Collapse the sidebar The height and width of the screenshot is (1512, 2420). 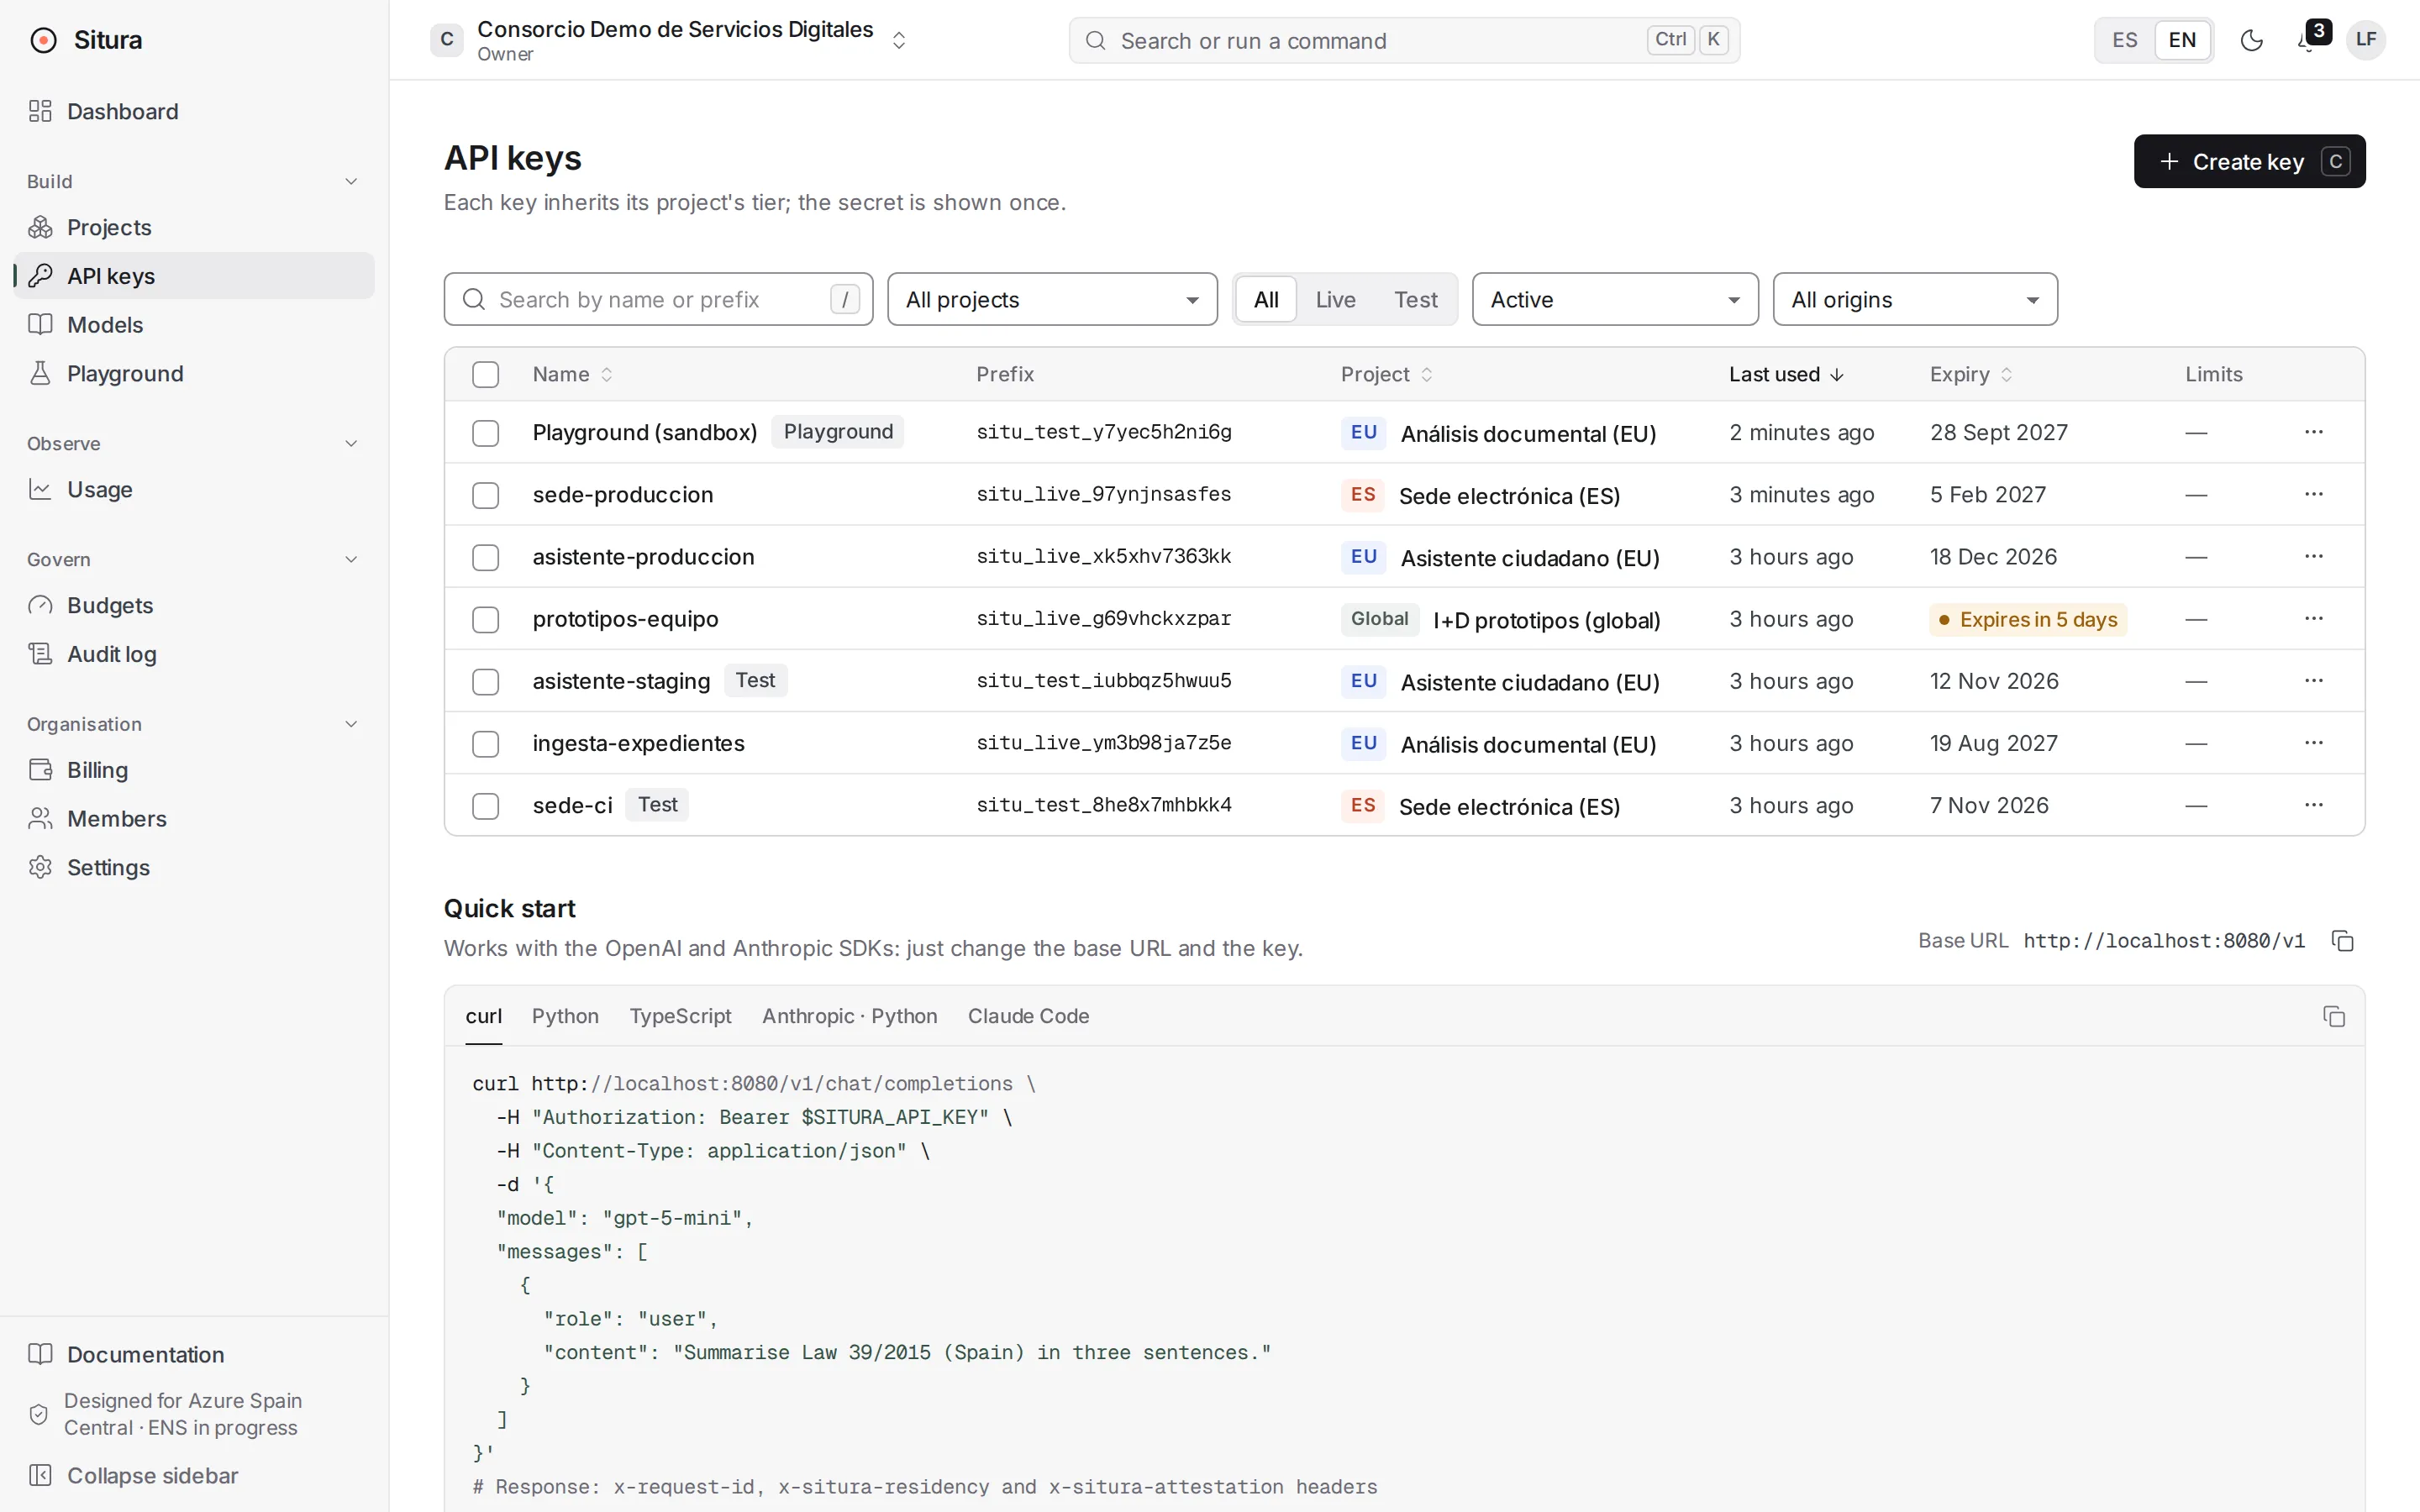[x=194, y=1475]
